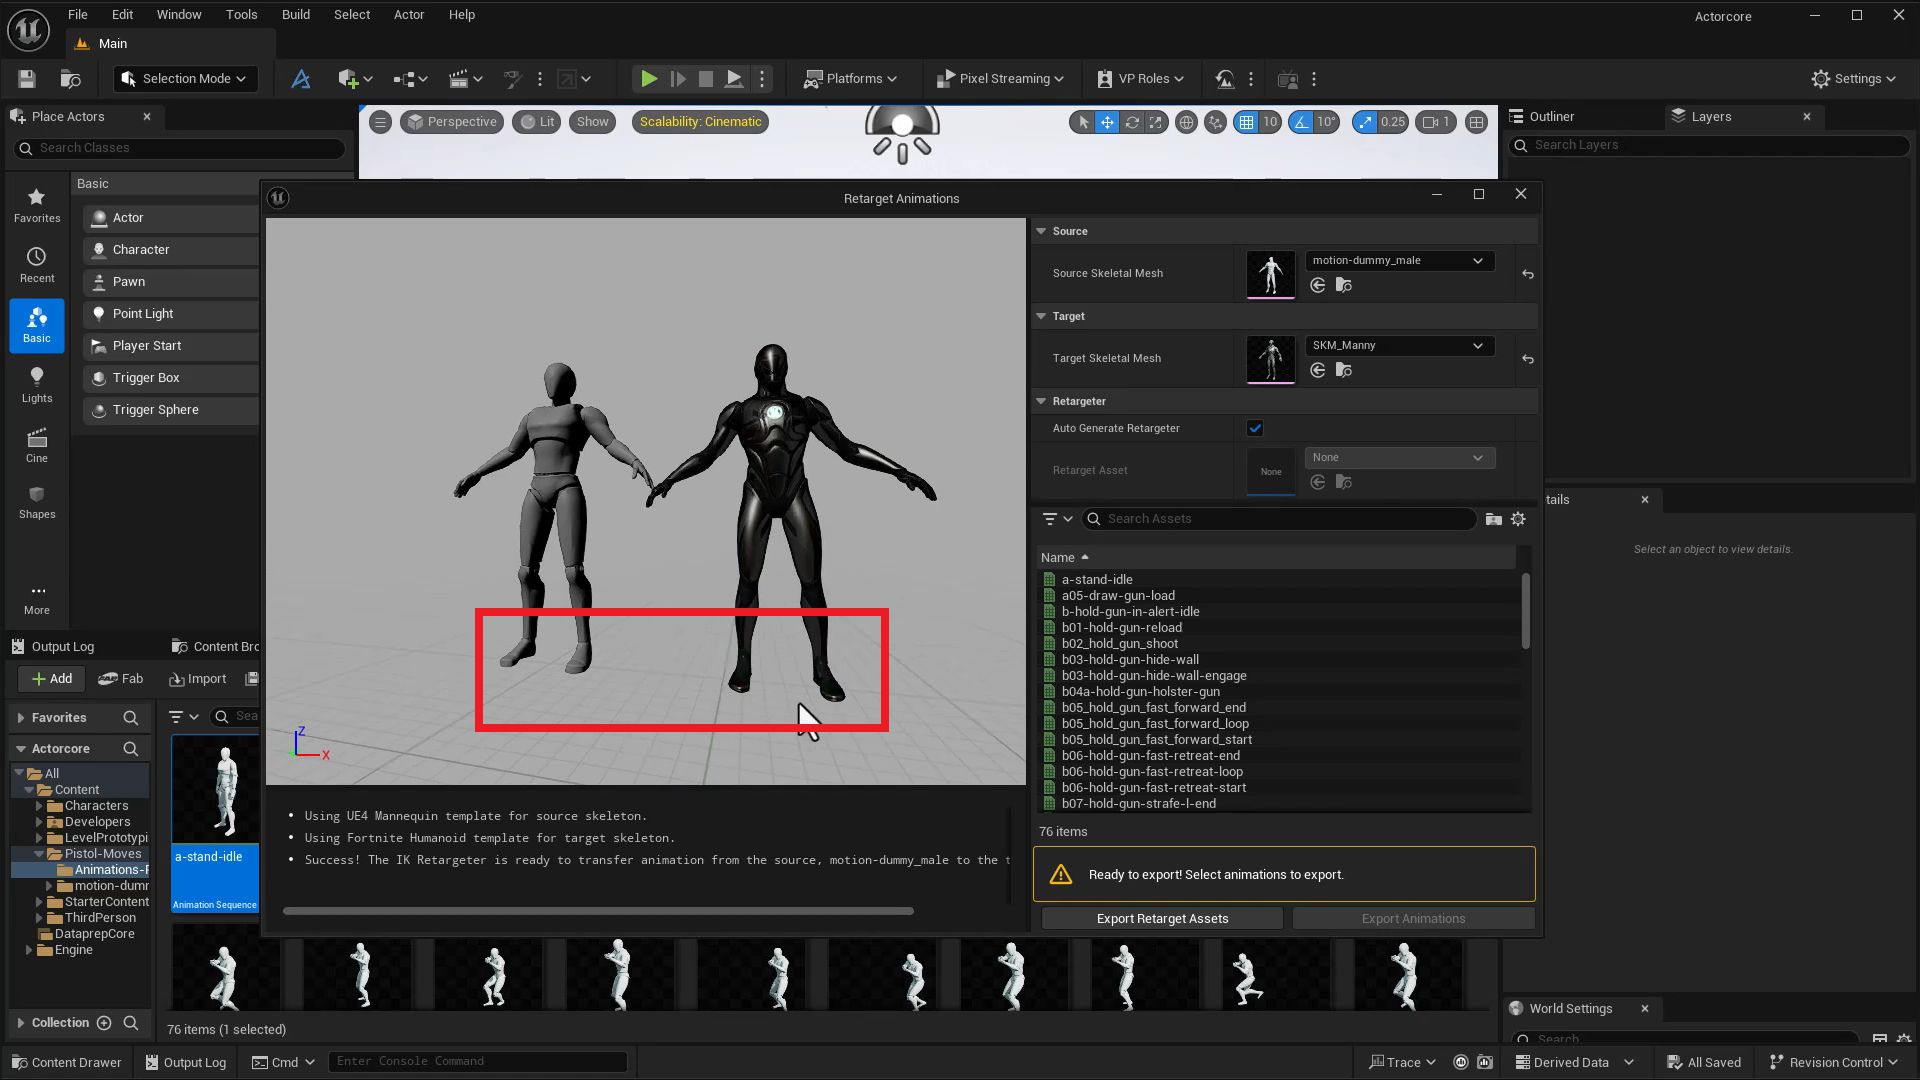Switch to the Layers tab

click(x=1711, y=117)
